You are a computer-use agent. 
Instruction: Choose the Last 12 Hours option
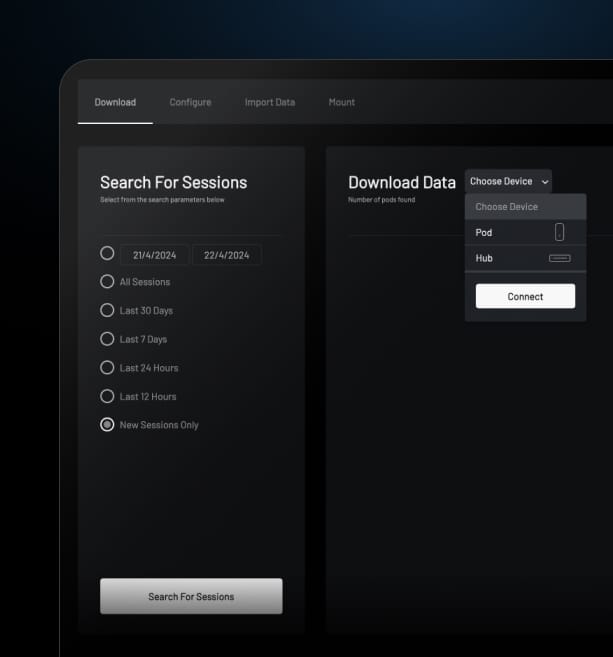[107, 396]
